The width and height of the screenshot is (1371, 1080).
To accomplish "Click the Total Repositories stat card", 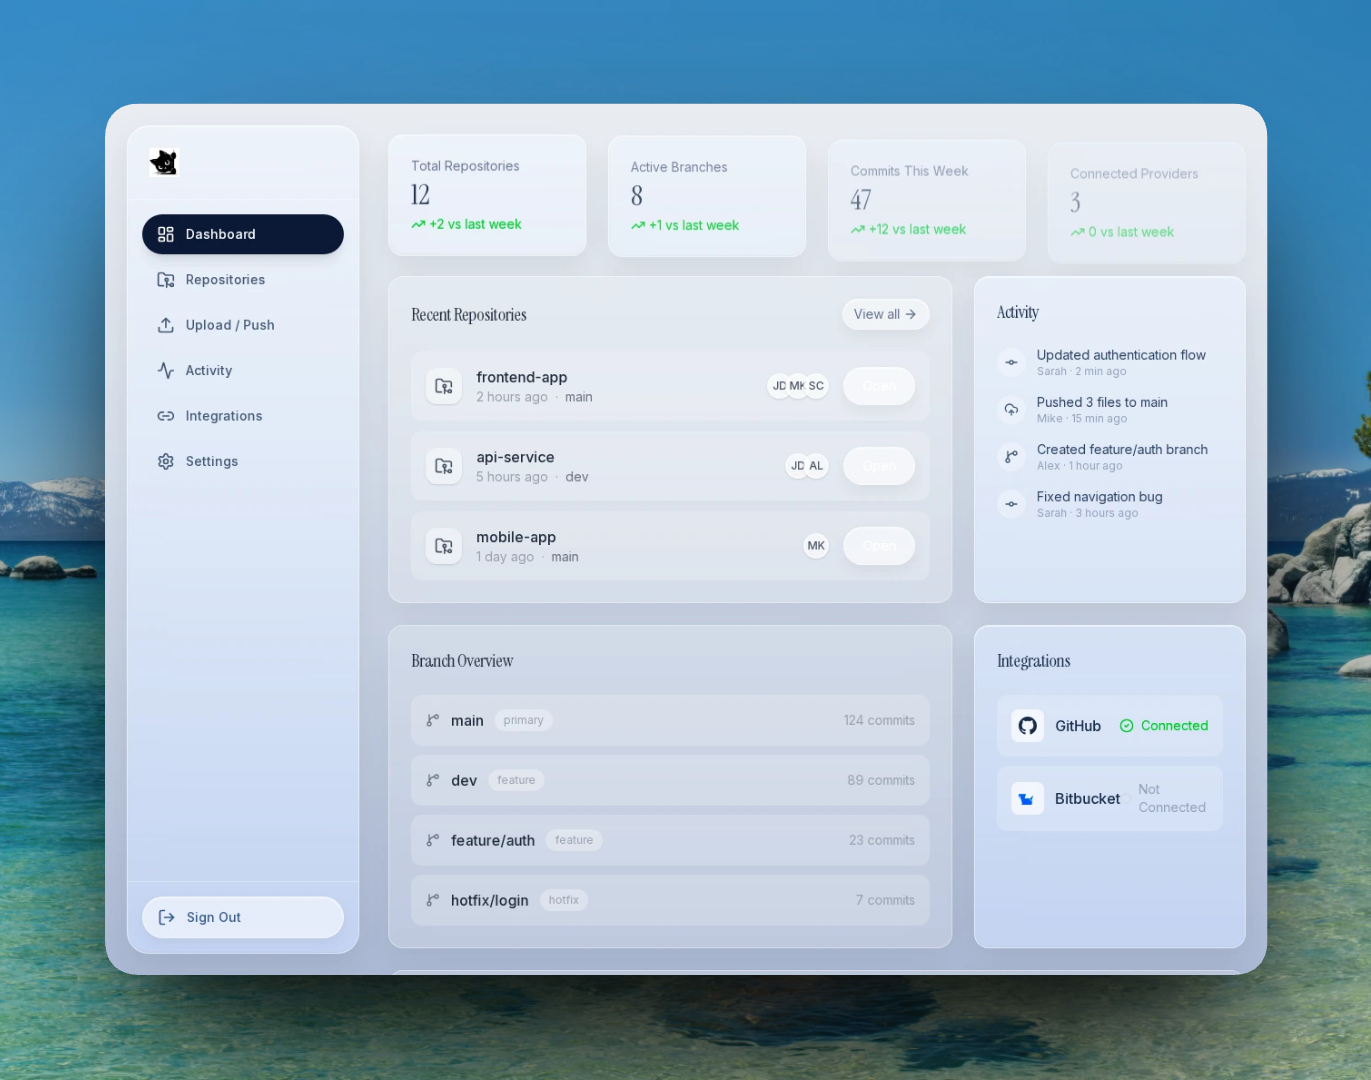I will pyautogui.click(x=487, y=195).
